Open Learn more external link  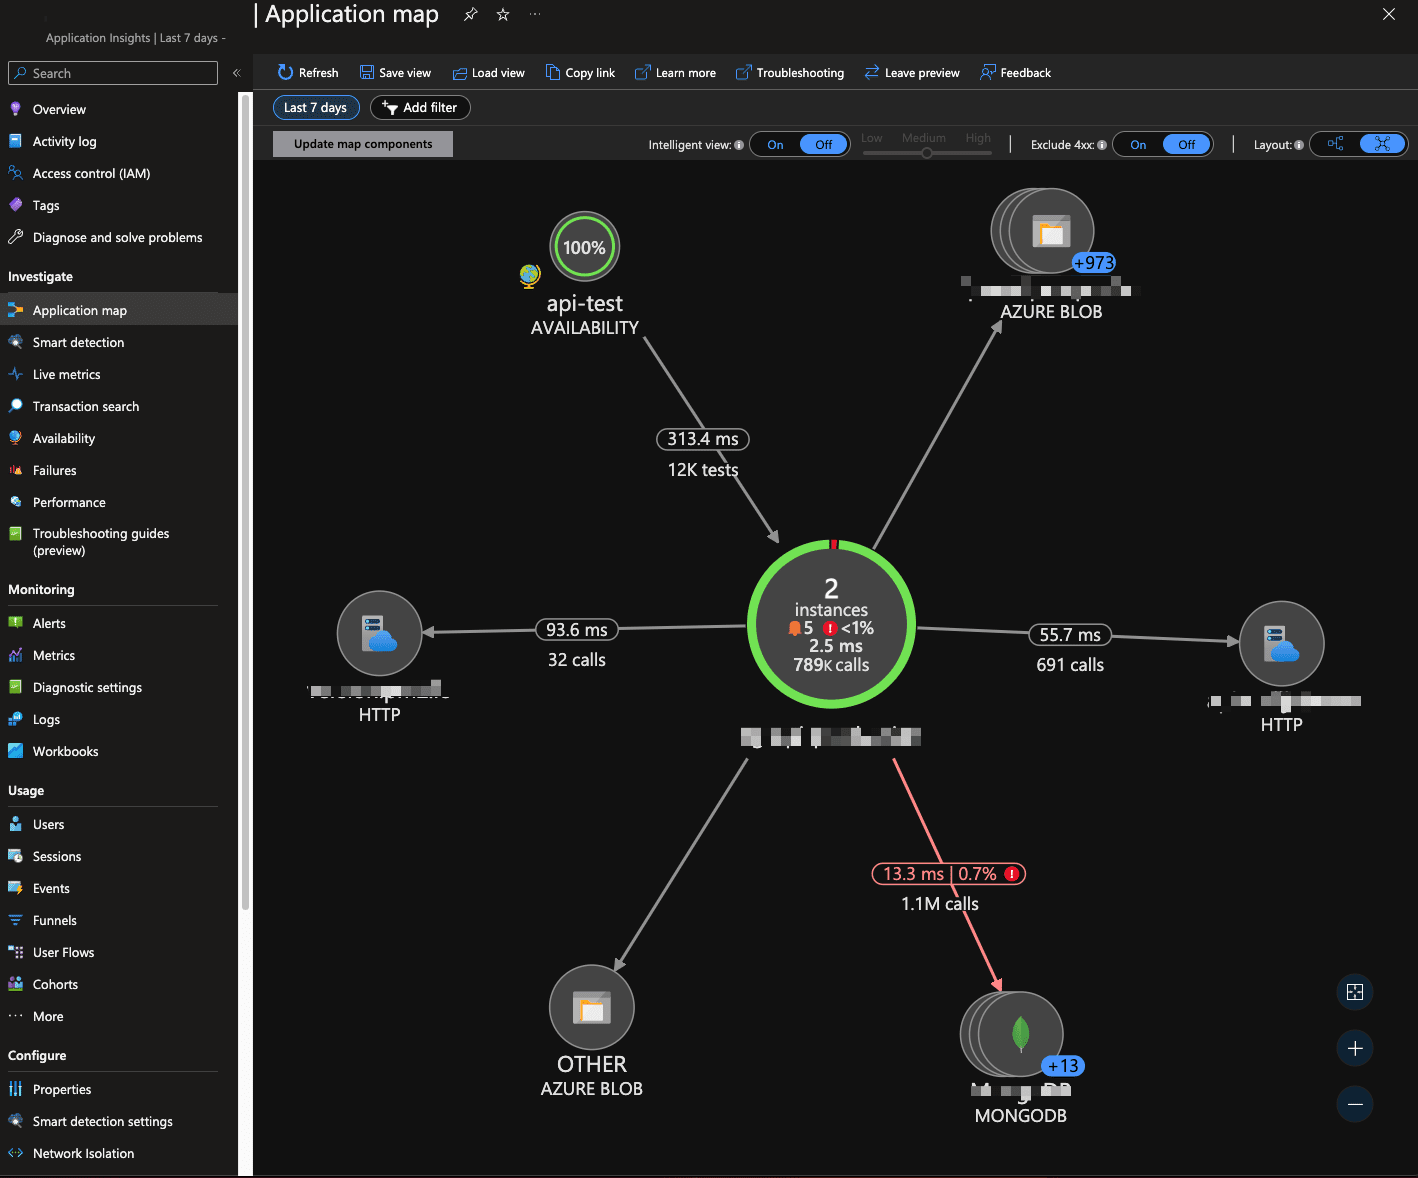tap(676, 72)
